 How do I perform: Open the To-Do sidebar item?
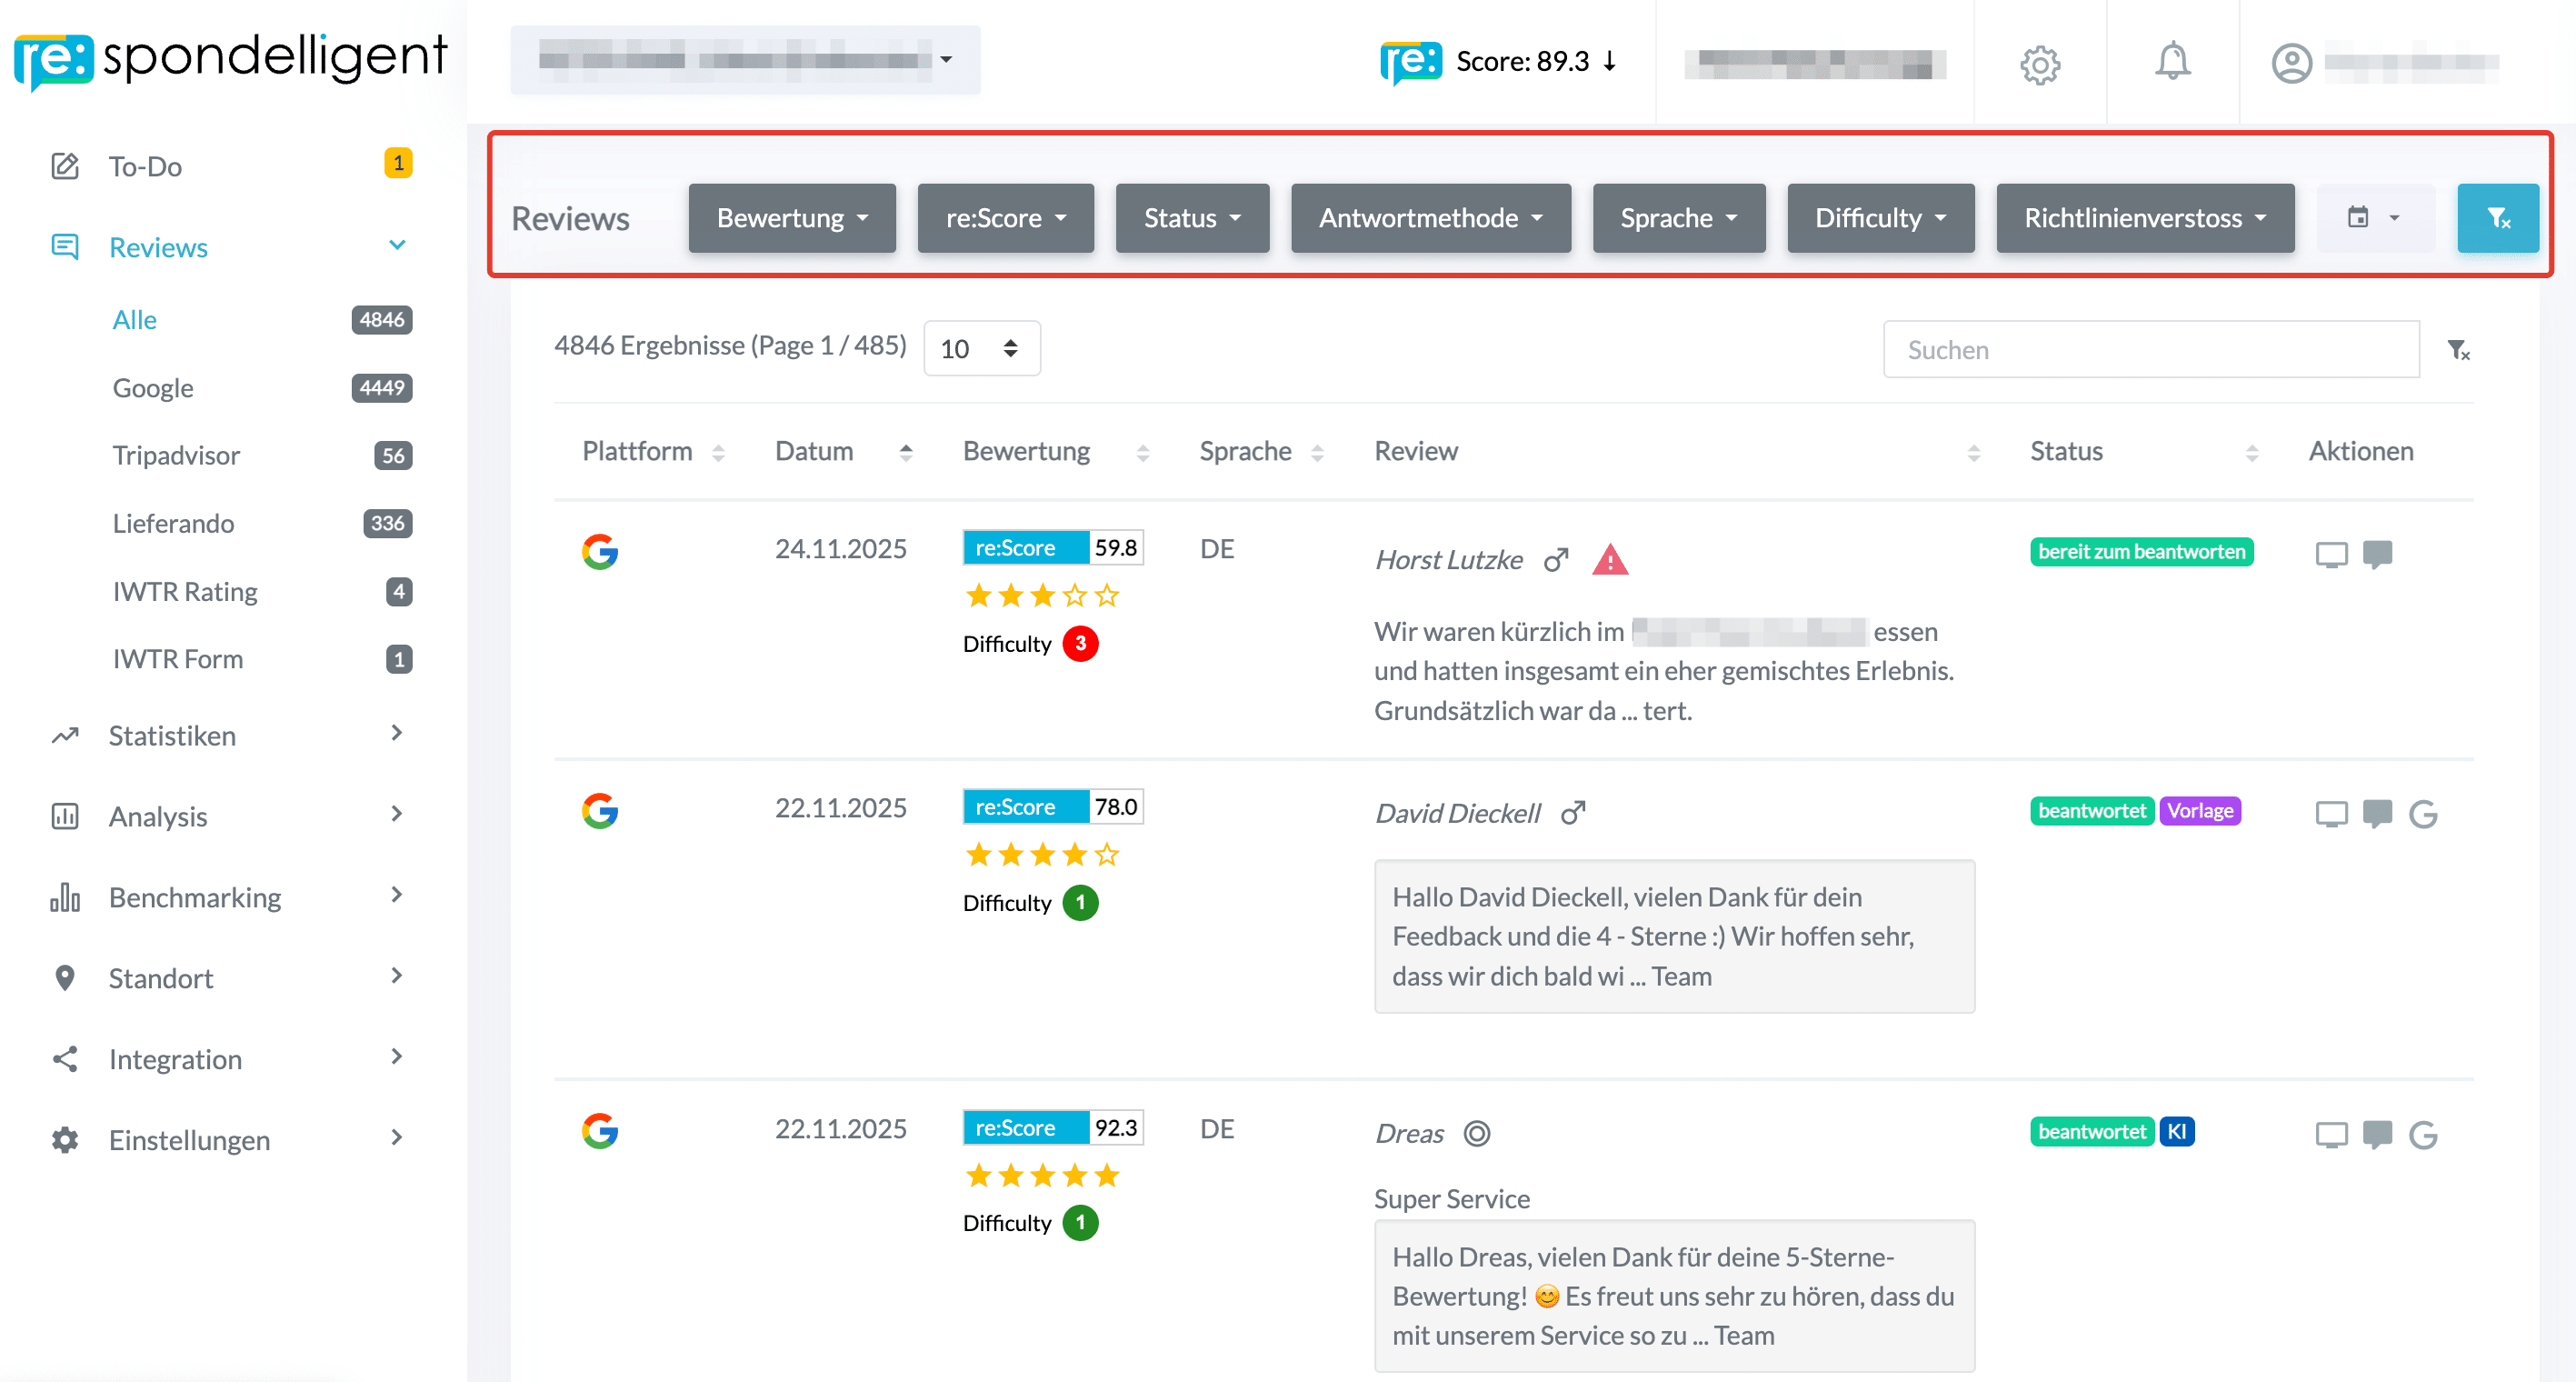point(145,166)
